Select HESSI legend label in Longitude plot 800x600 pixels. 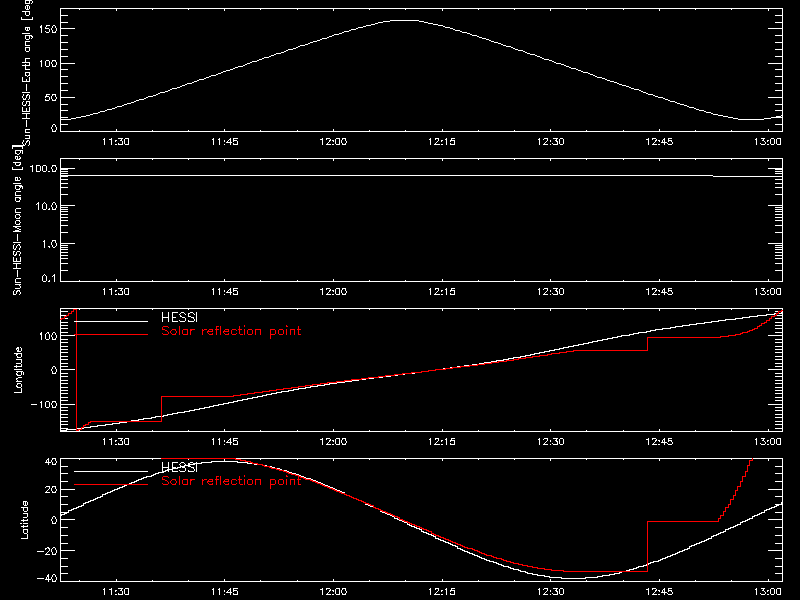coord(179,317)
